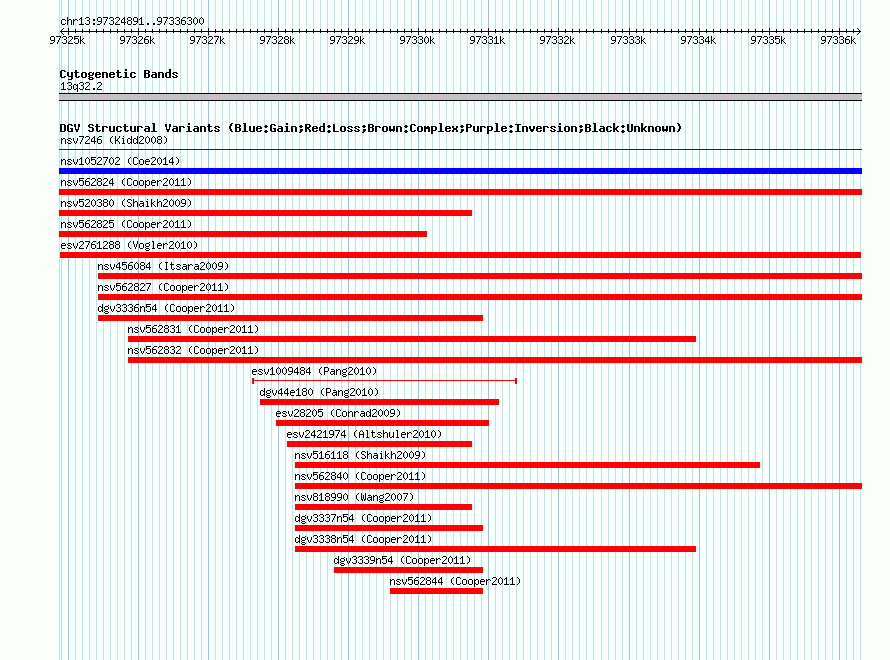
Task: Open the nsv1052702 (Coe2014) label
Action: click(x=120, y=161)
